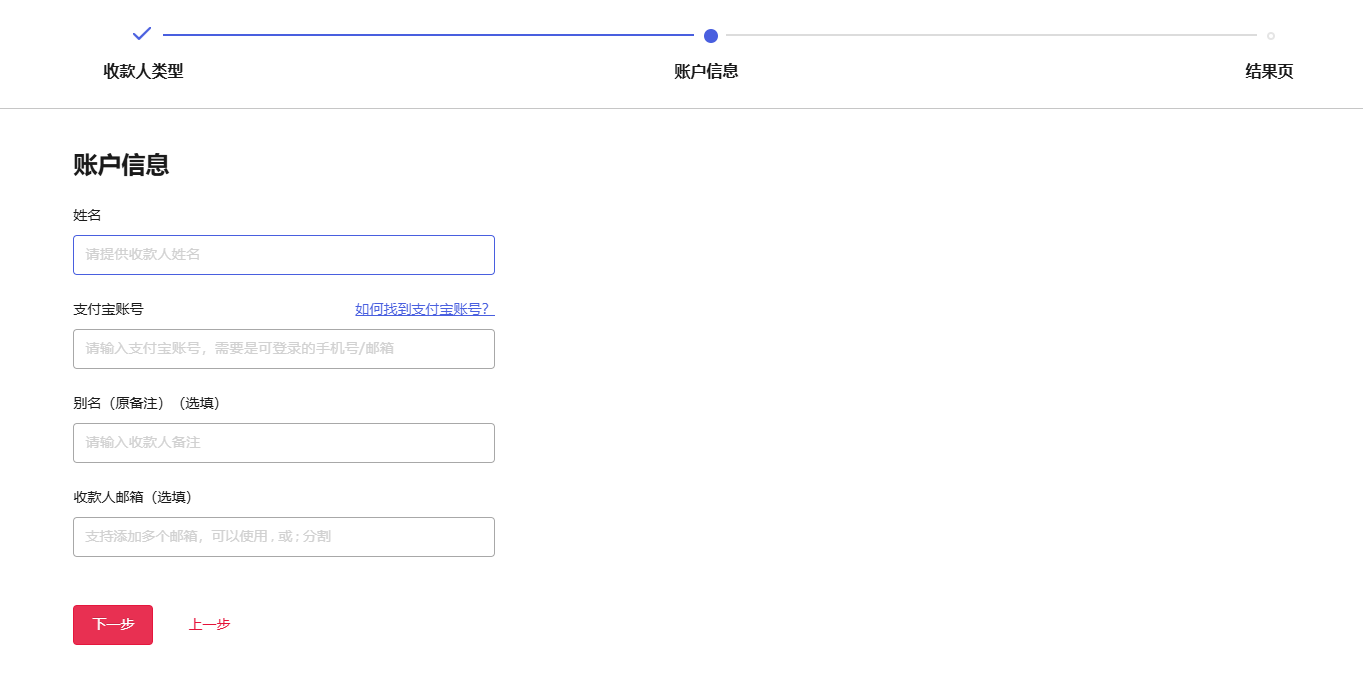This screenshot has width=1363, height=688.
Task: Open the 如何找到支付宝账号 help link
Action: click(424, 309)
